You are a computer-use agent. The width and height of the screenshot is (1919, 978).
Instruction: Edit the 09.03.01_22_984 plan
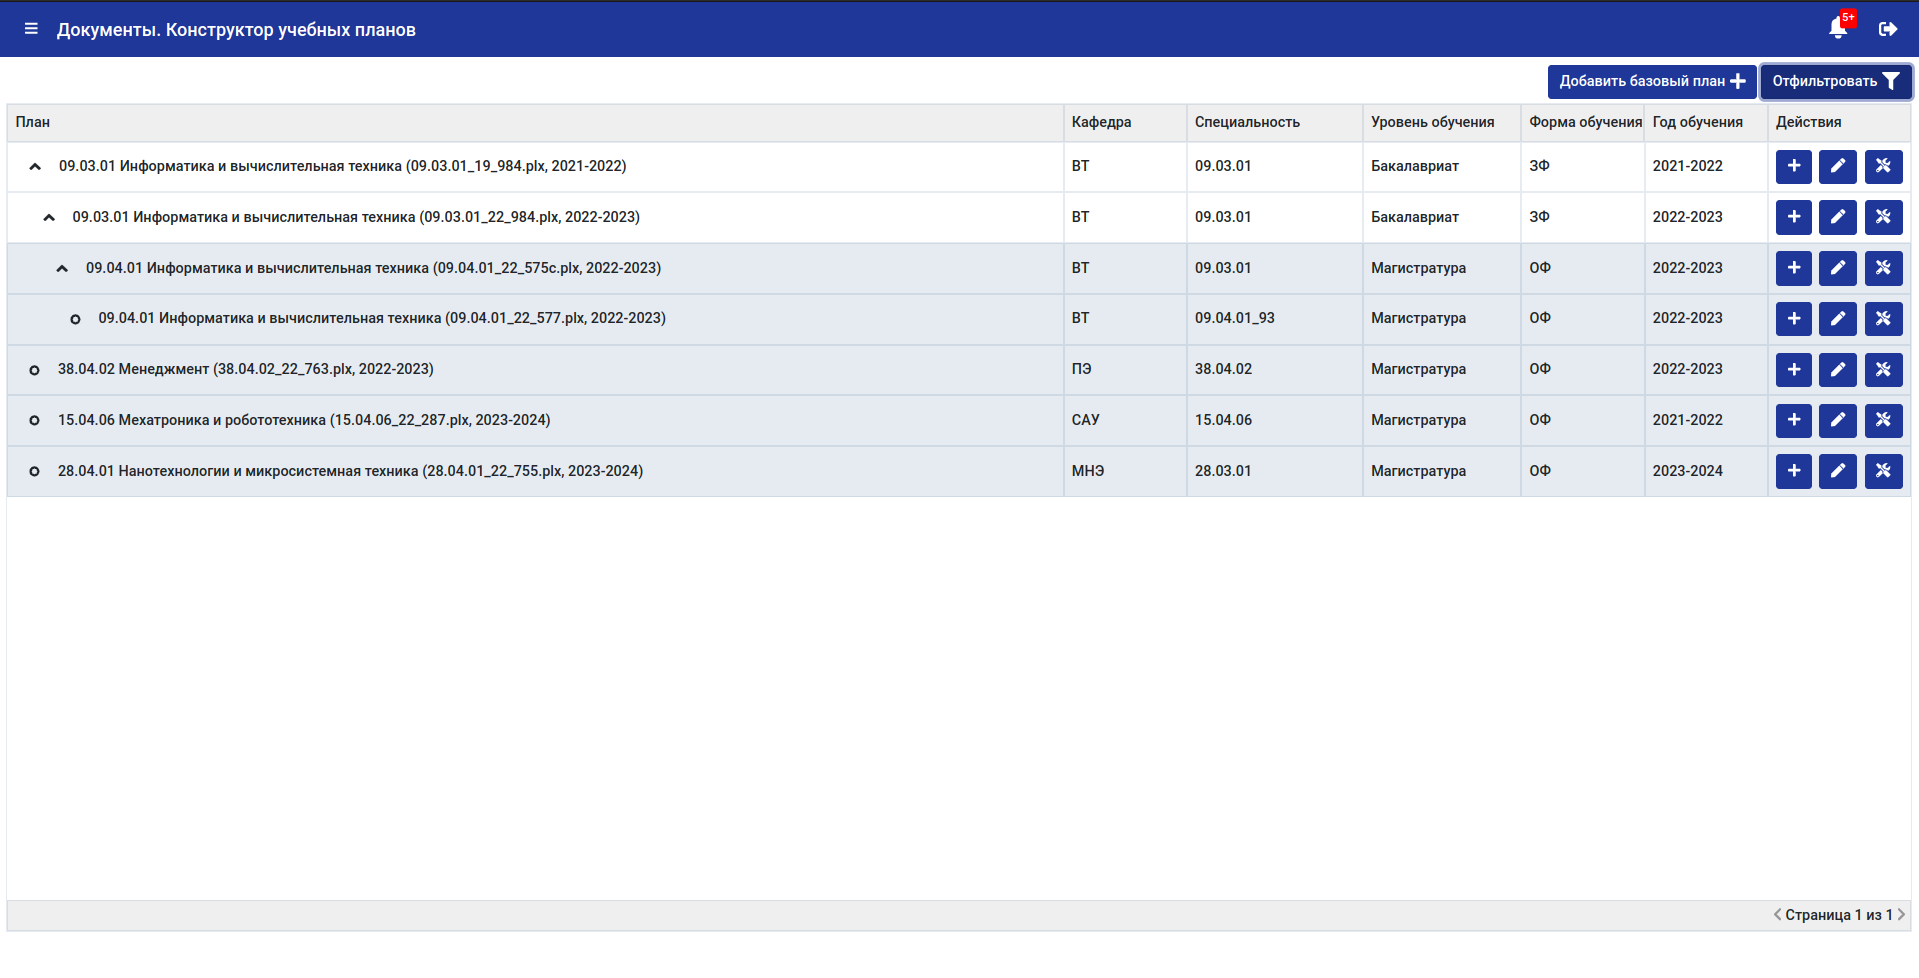click(1838, 218)
